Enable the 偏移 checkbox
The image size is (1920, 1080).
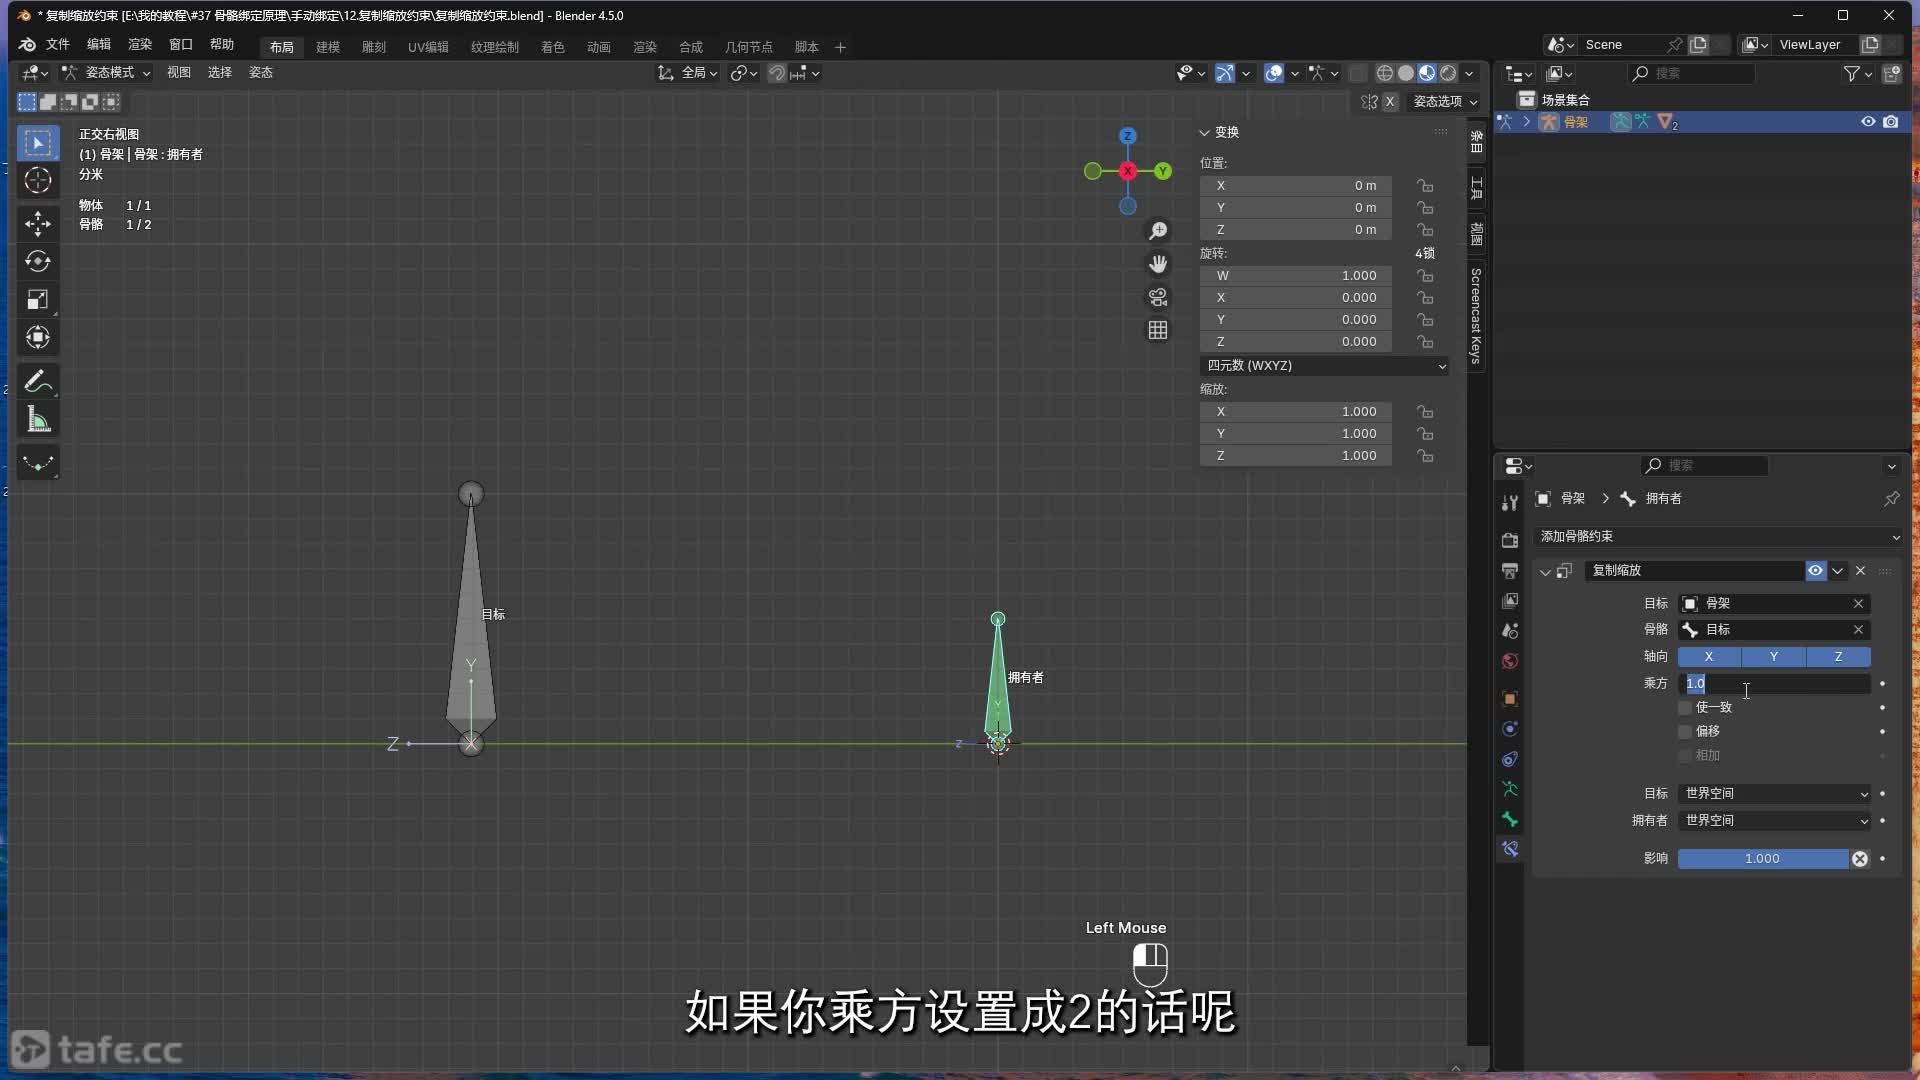1685,731
